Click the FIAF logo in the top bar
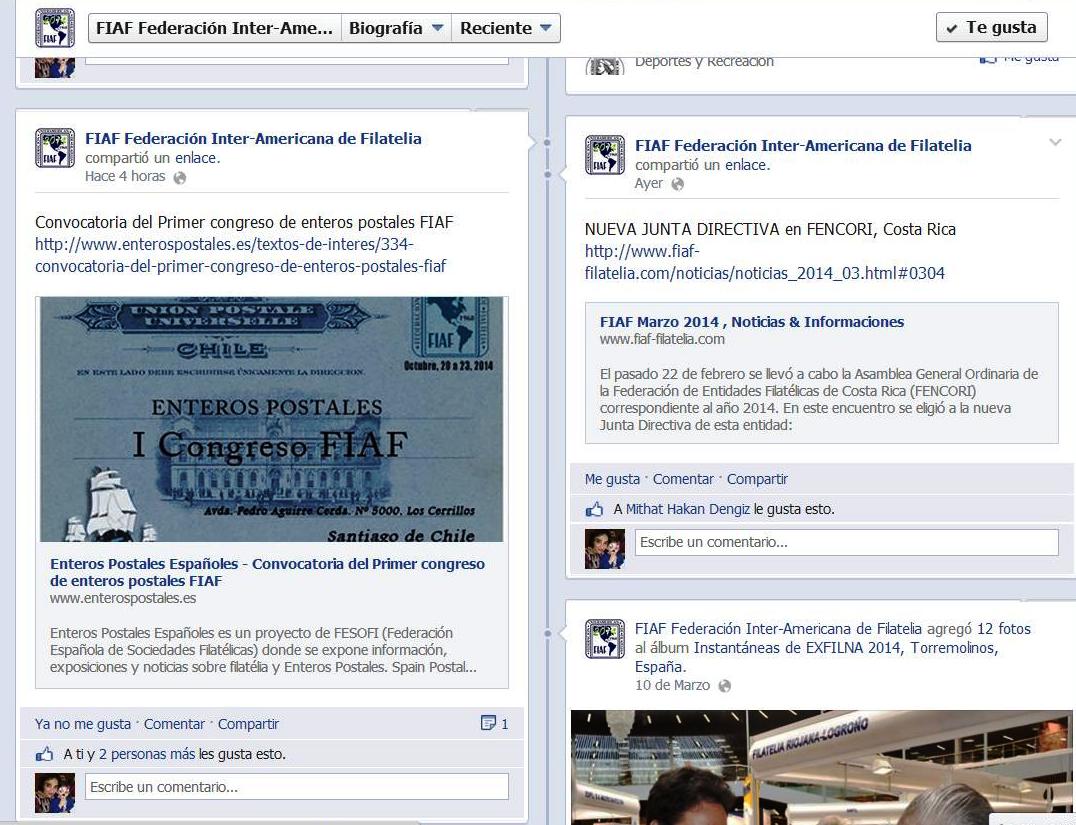Image resolution: width=1076 pixels, height=825 pixels. coord(54,26)
